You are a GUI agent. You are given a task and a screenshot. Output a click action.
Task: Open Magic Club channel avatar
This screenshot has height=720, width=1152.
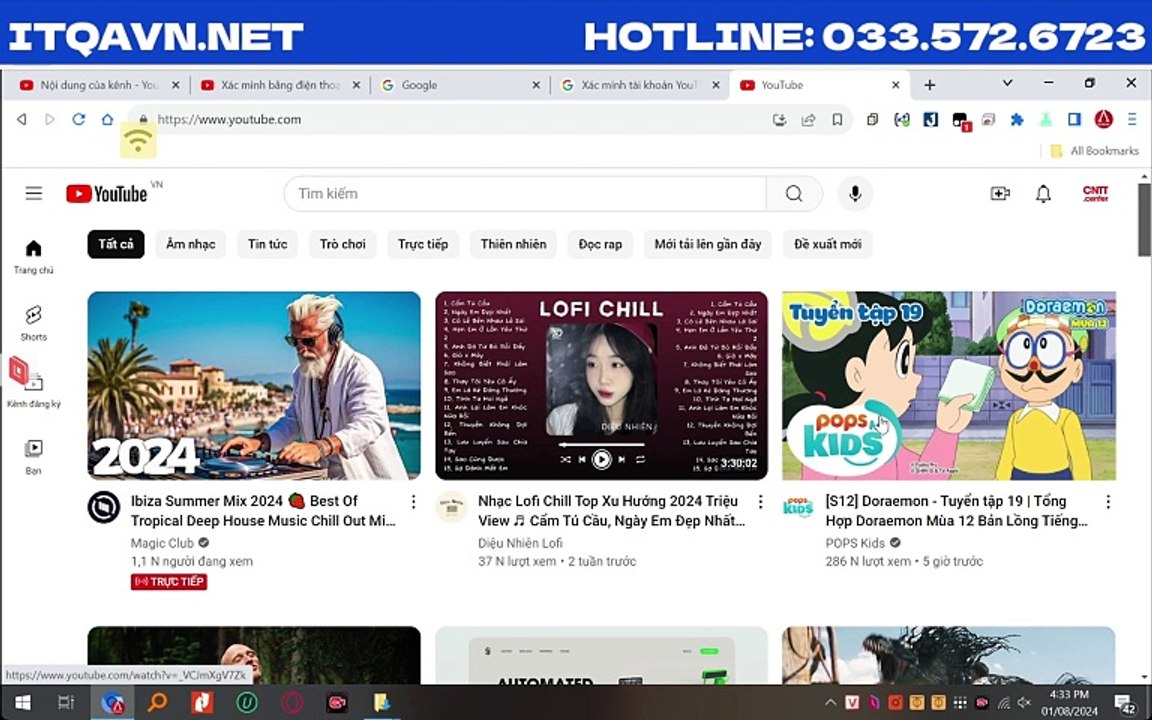pos(104,507)
